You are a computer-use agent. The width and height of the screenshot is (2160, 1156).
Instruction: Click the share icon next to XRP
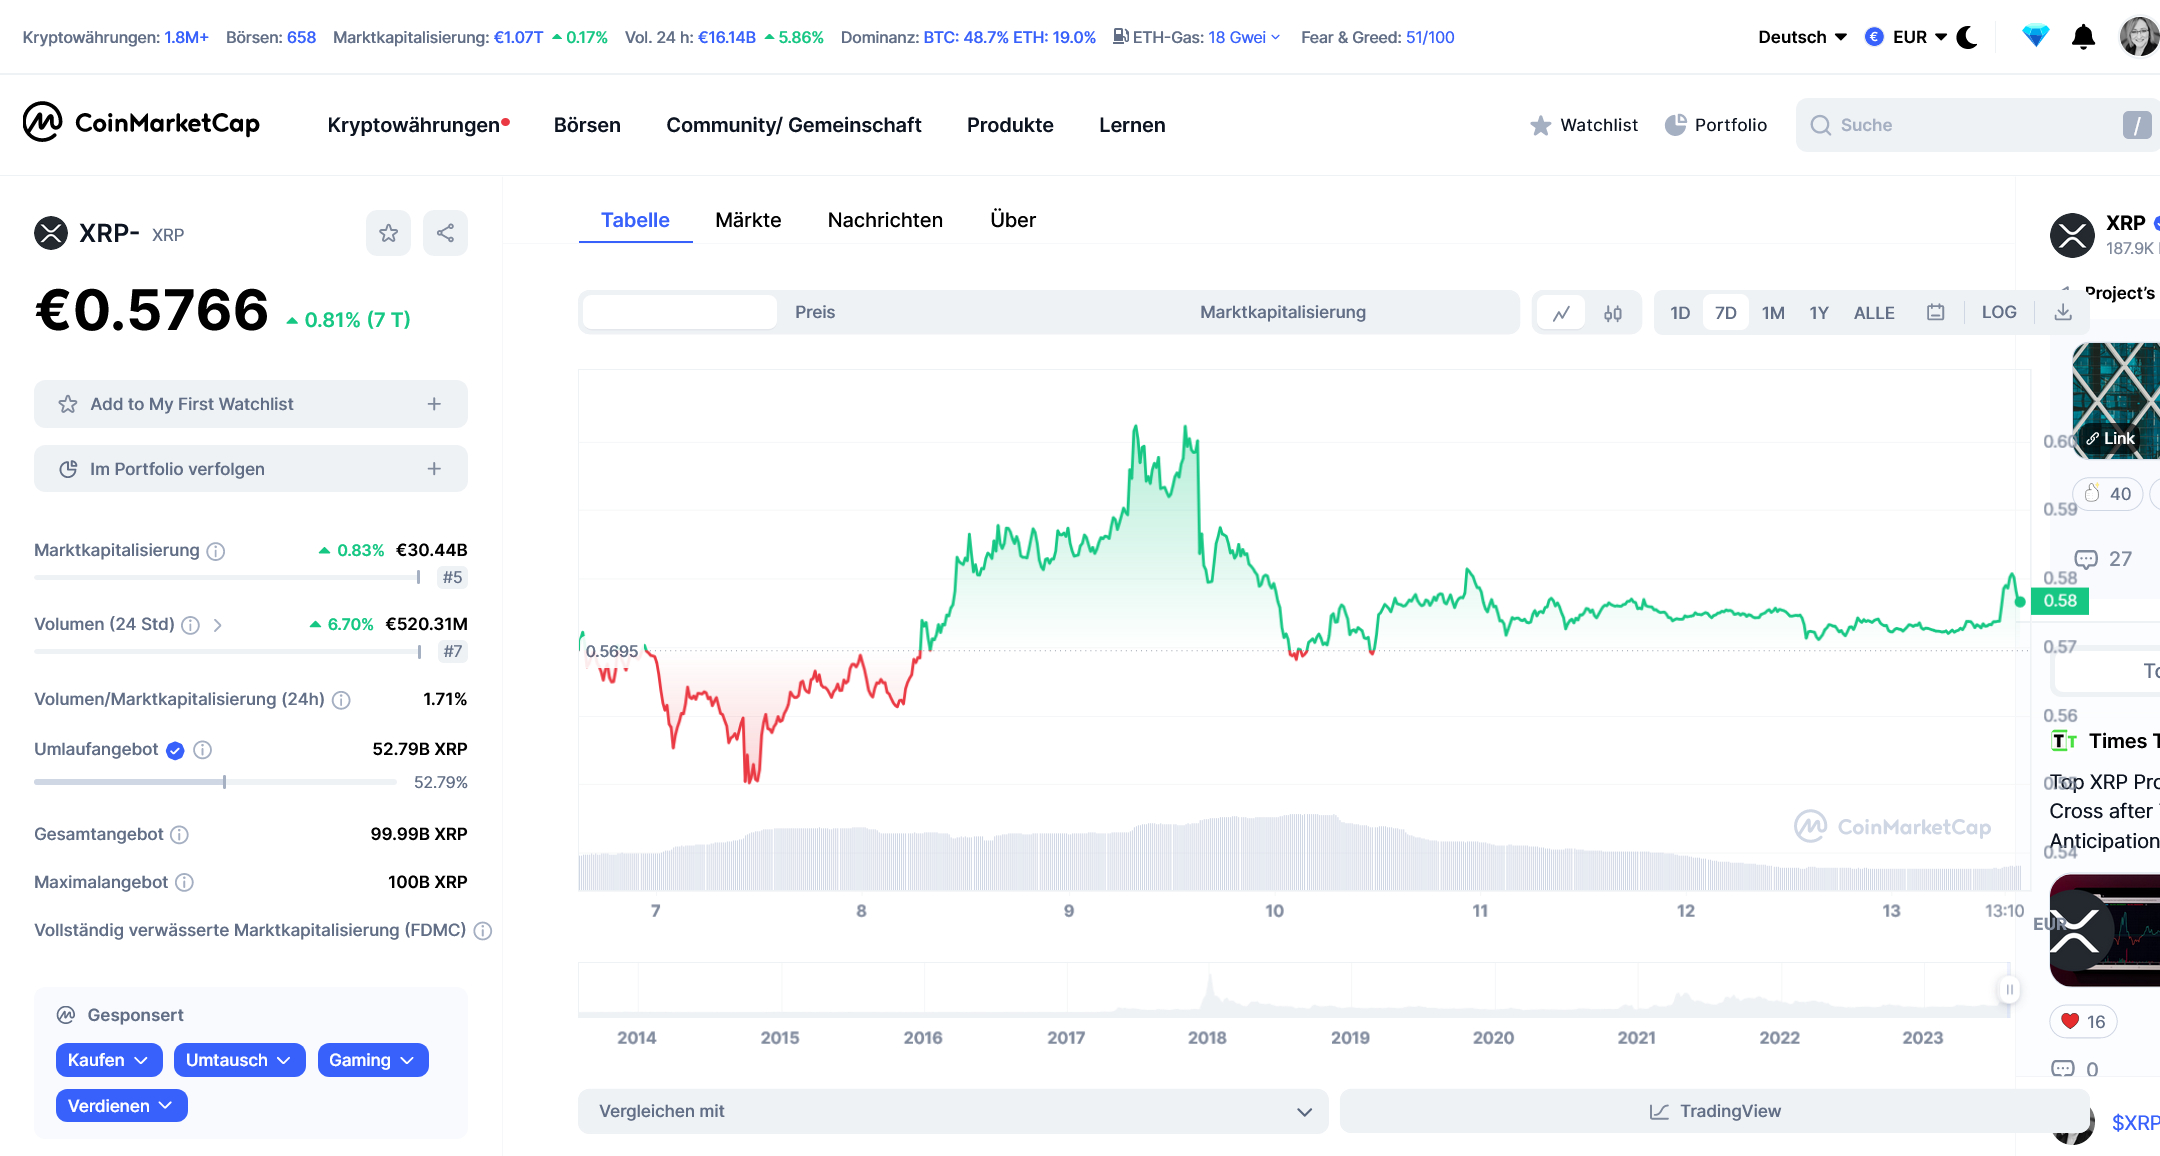tap(445, 233)
